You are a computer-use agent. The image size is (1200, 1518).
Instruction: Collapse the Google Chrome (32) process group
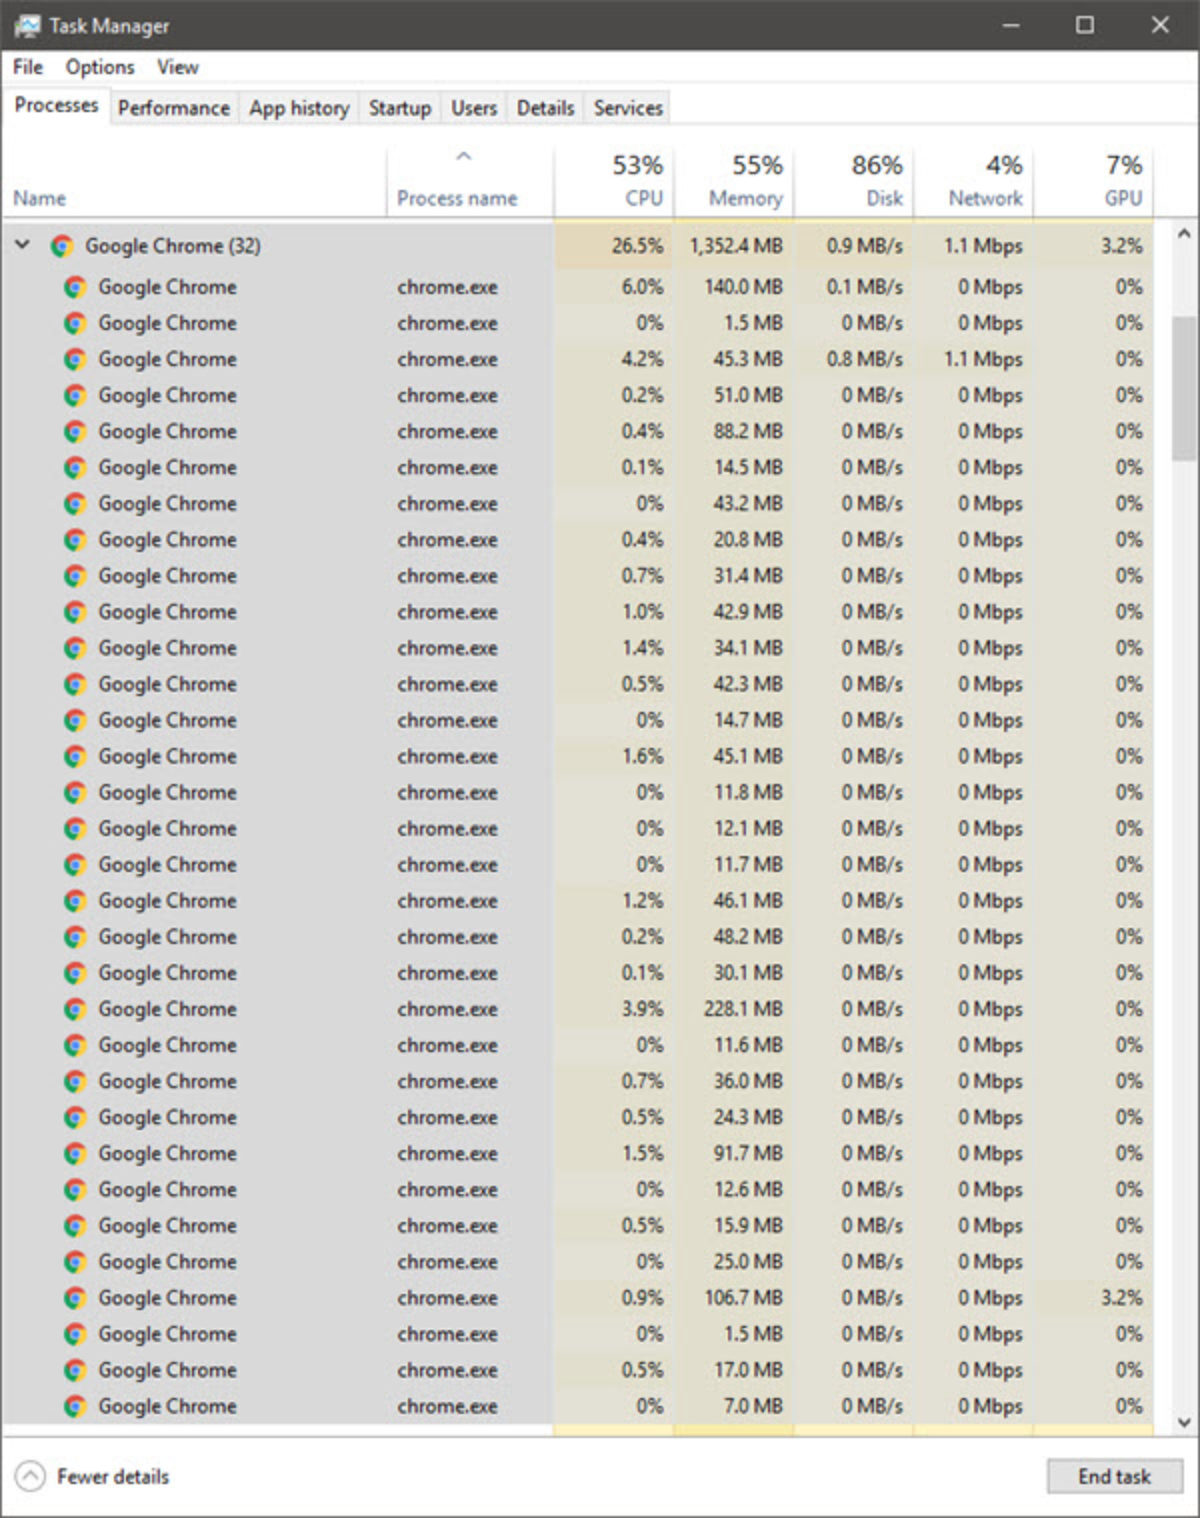(22, 245)
